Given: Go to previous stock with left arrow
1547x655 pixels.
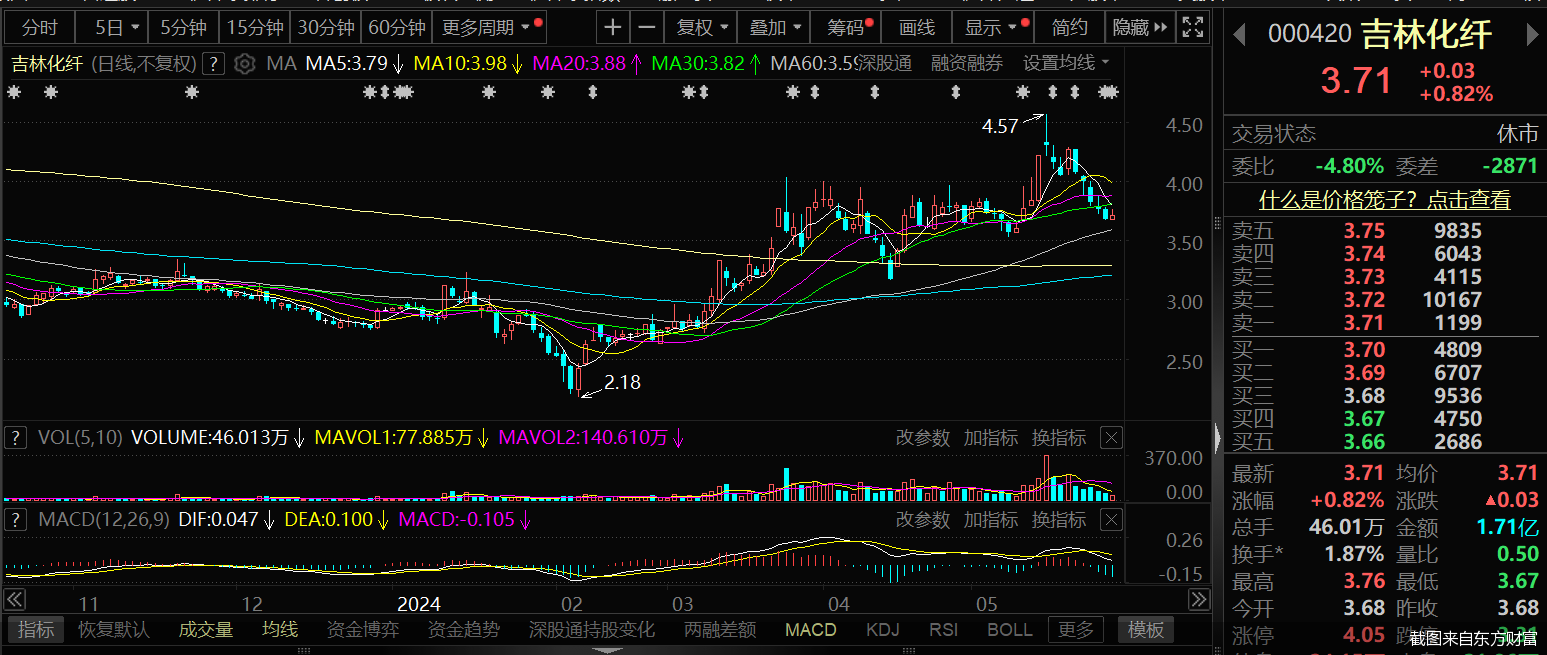Looking at the screenshot, I should coord(1239,35).
